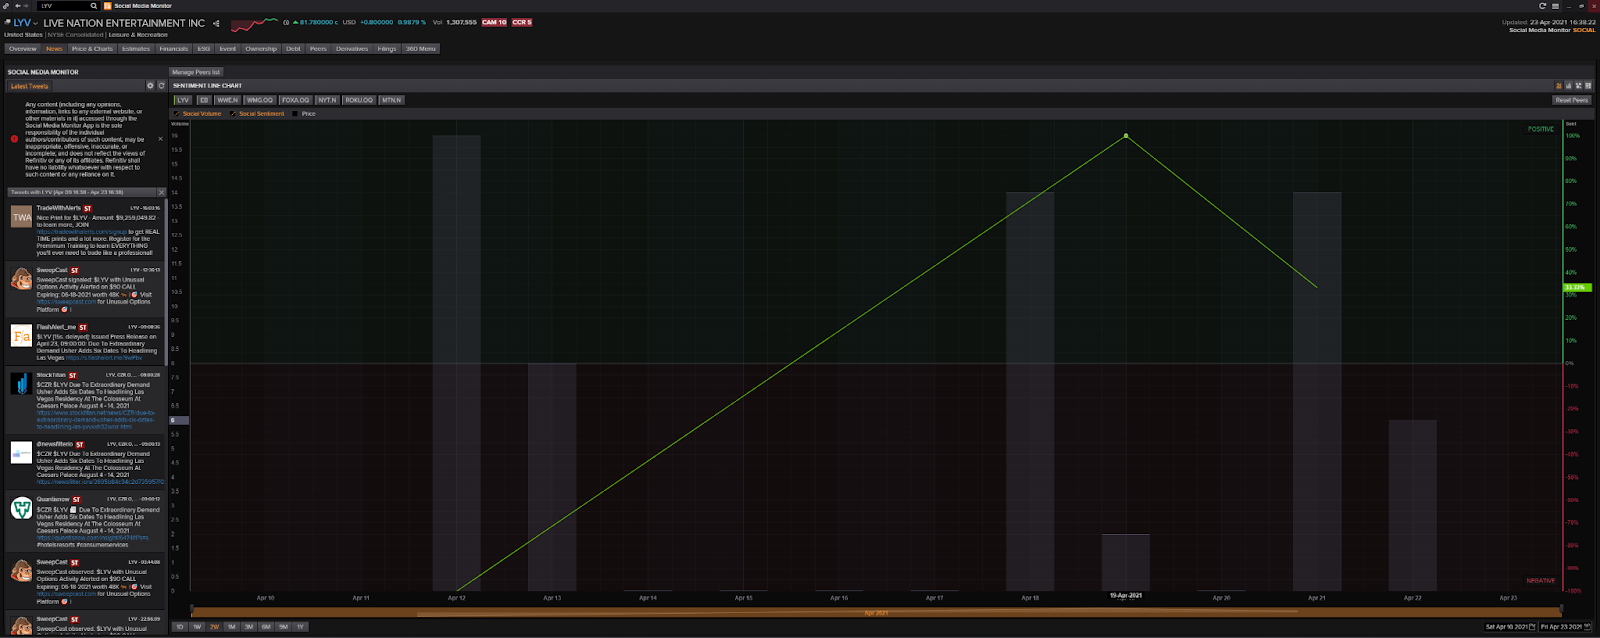
Task: Toggle the NYT.N peer chip
Action: tap(327, 100)
